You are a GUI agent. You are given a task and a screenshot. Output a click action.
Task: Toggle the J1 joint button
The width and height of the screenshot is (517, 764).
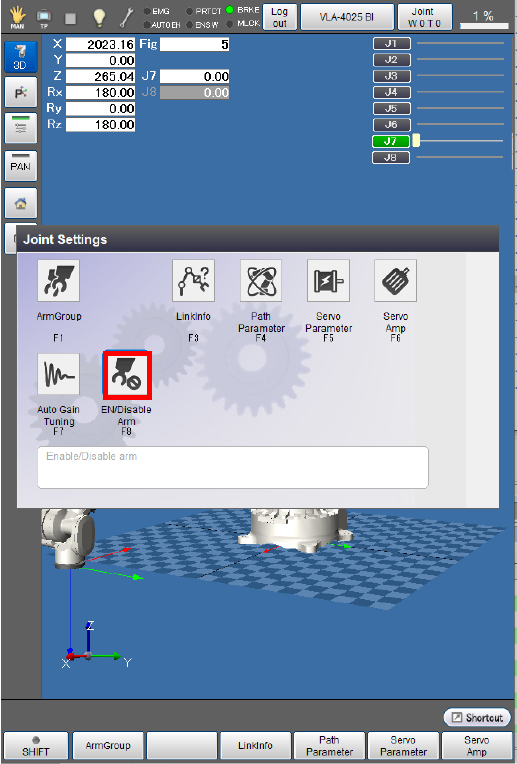tap(392, 44)
